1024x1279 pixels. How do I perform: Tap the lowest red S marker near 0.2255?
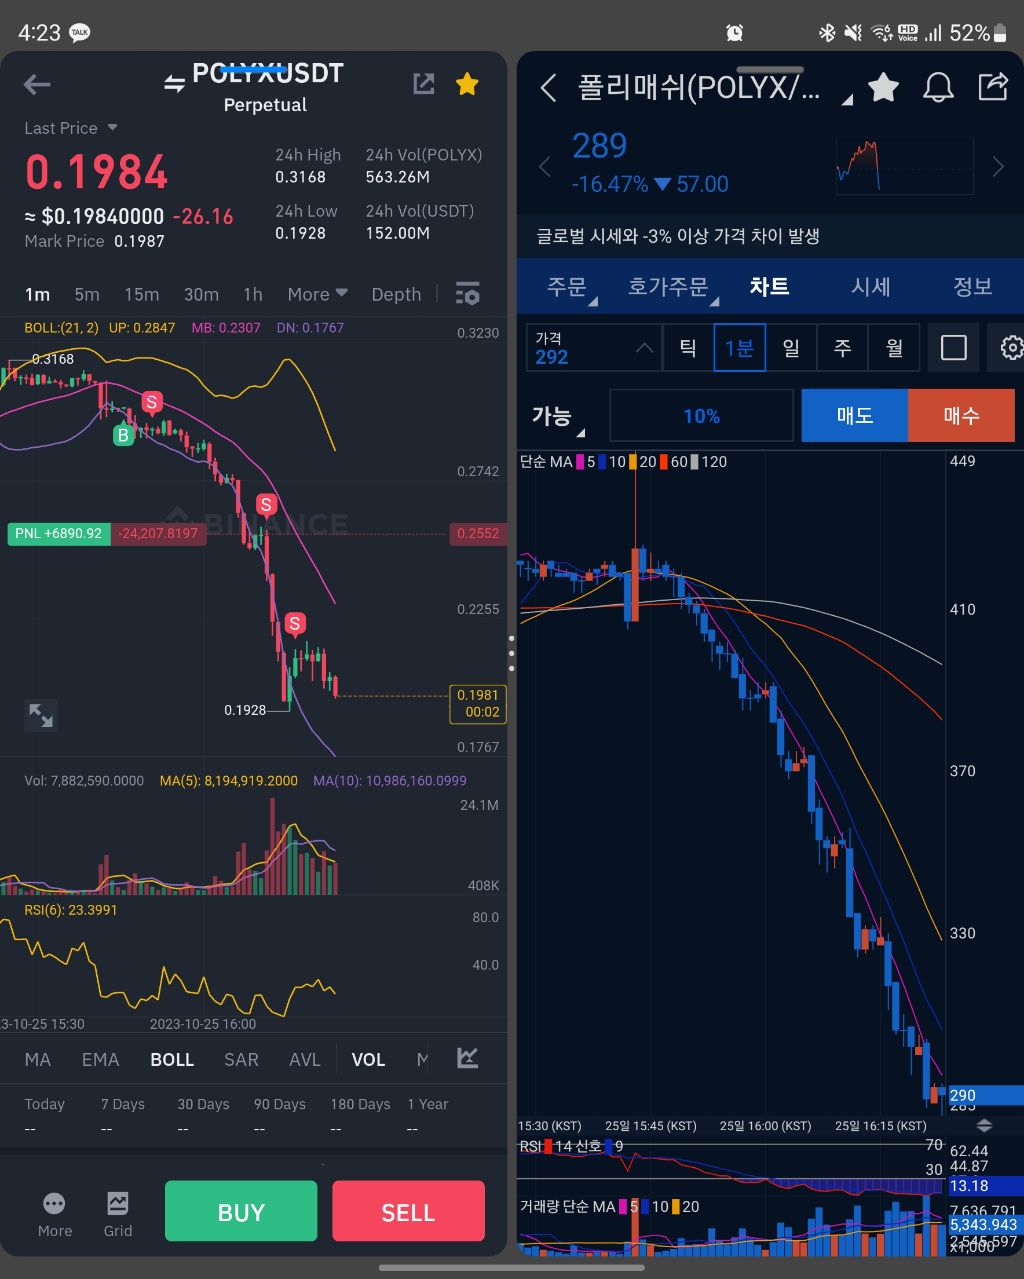coord(295,624)
